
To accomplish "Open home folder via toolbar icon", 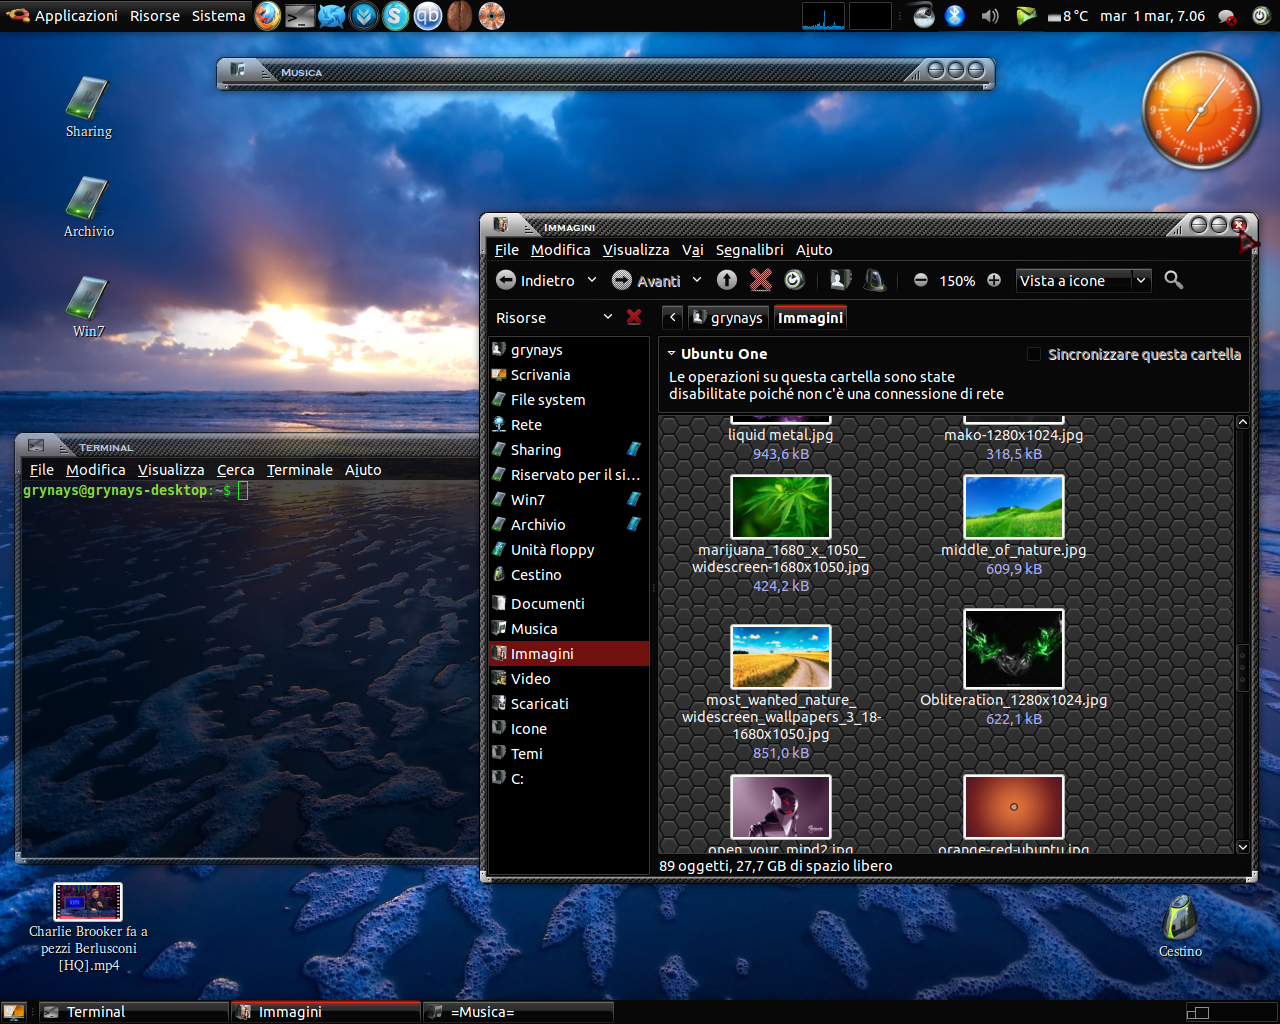I will point(840,281).
